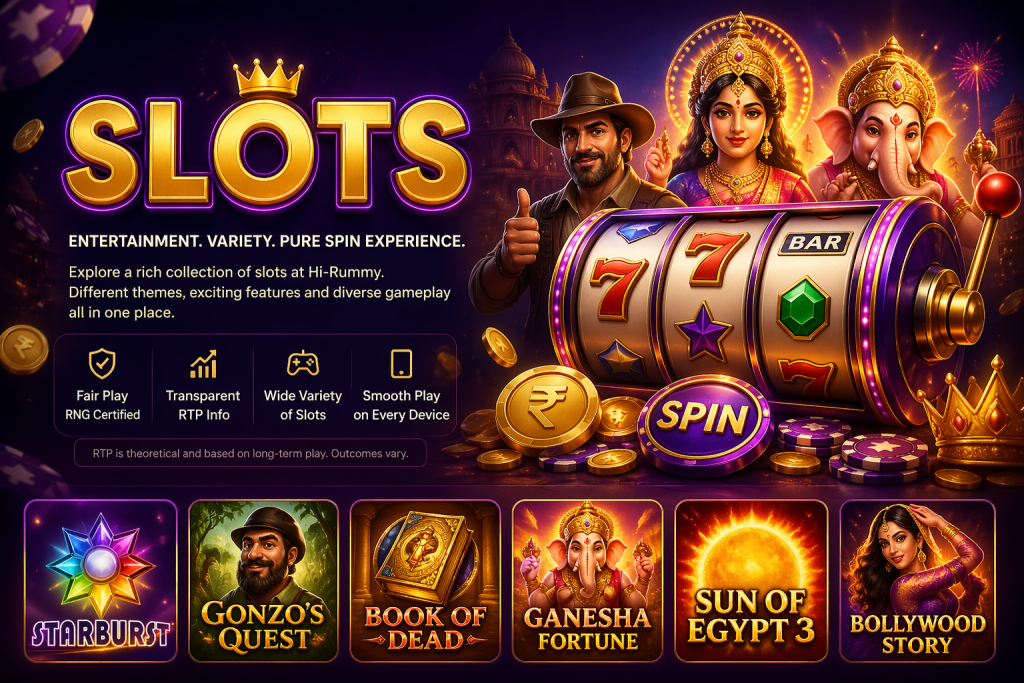Click the RTP is theoretical disclaimer box
The height and width of the screenshot is (683, 1024).
click(x=250, y=453)
